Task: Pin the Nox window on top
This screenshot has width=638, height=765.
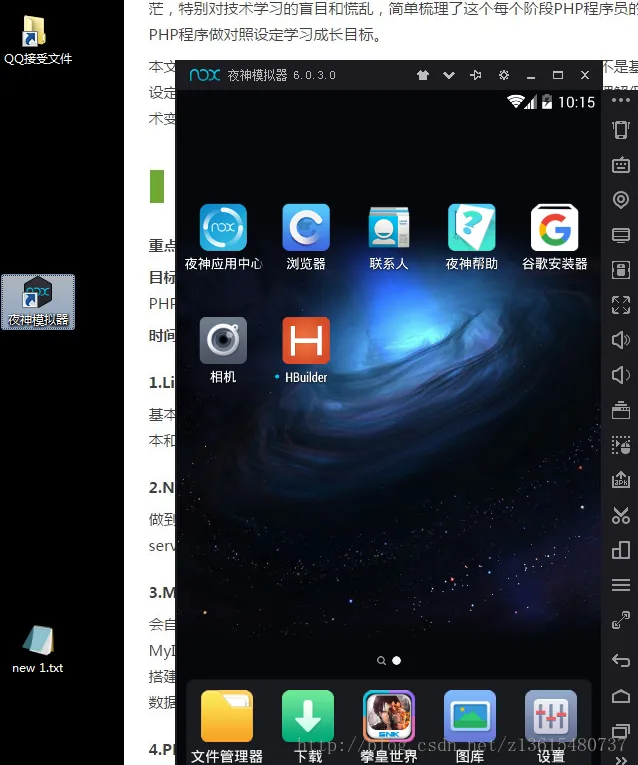Action: coord(476,75)
